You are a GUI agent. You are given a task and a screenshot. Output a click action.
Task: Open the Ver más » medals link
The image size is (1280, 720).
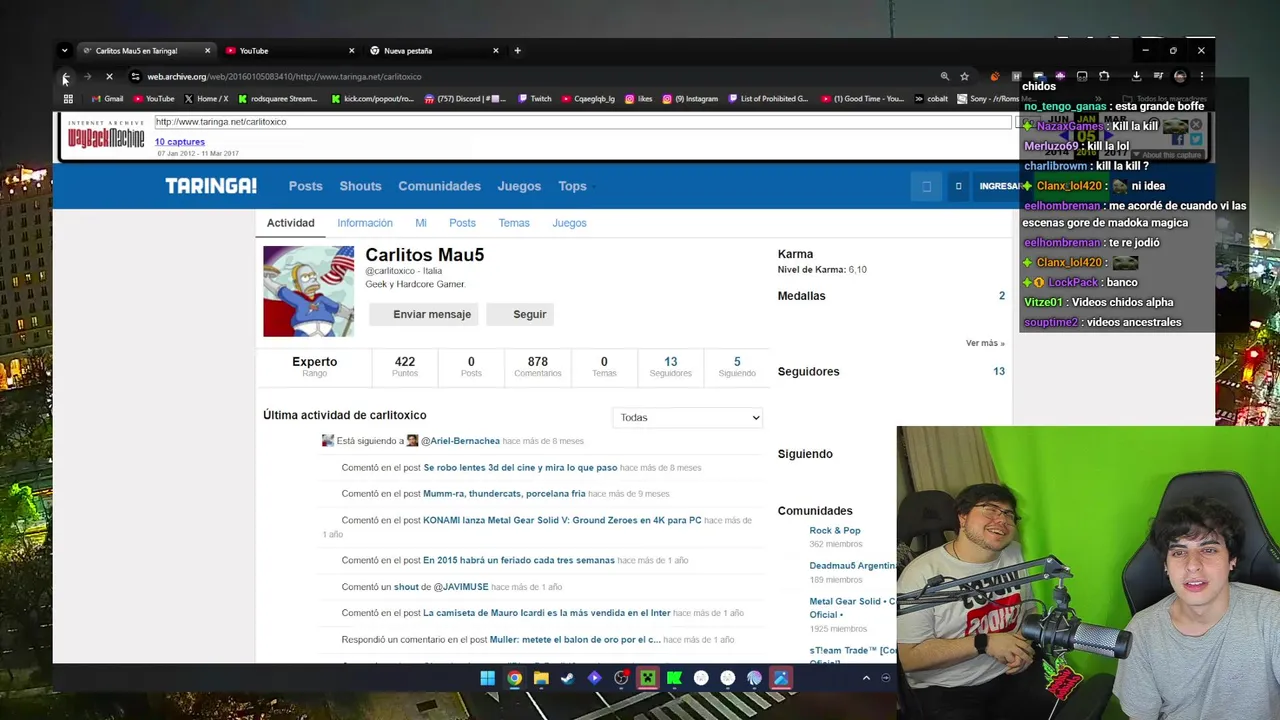point(985,343)
